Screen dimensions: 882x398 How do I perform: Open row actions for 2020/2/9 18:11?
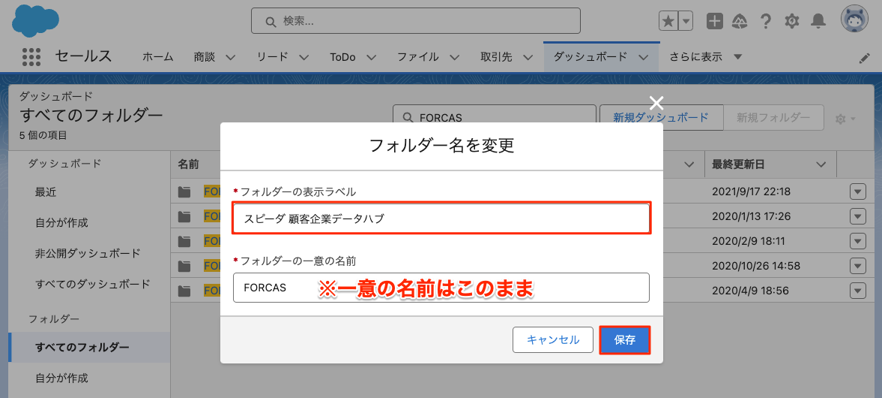click(857, 241)
